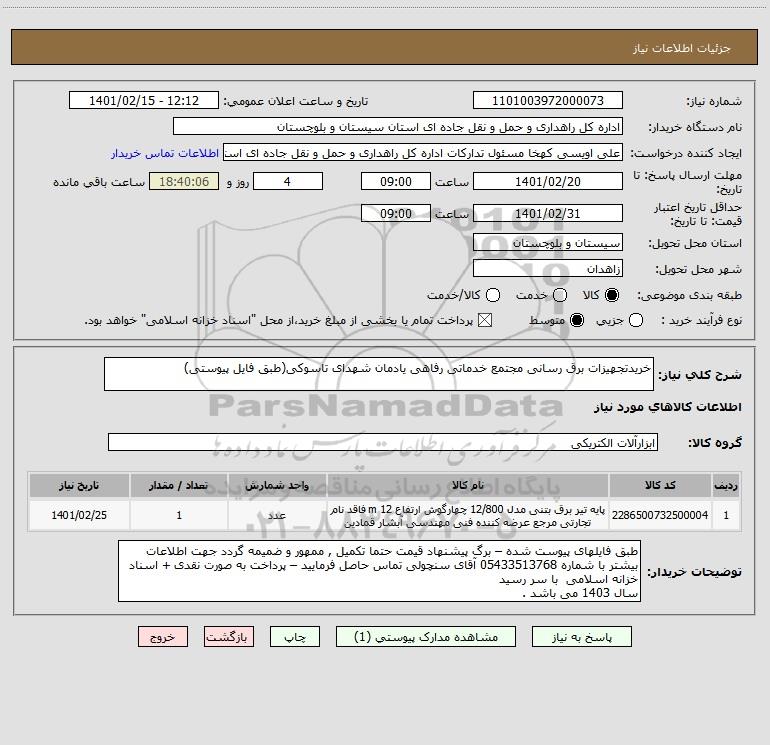Click تعداد / مقدار column header
770x745 pixels.
pos(179,485)
